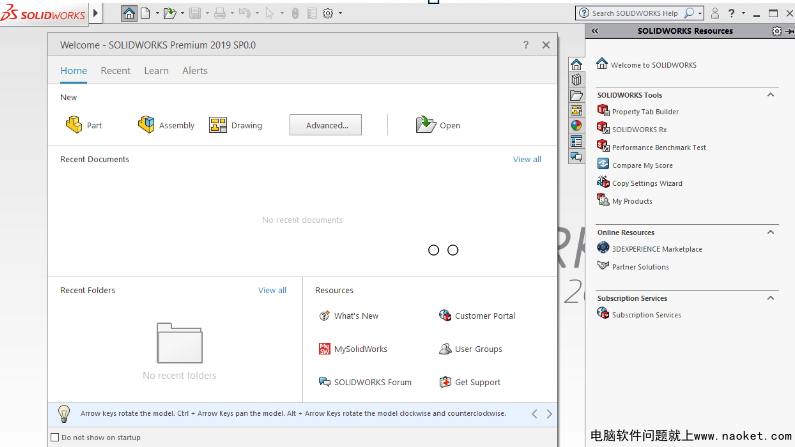The height and width of the screenshot is (447, 795).
Task: Expand the SOLIDWORKS menu flyout arrow
Action: [95, 13]
